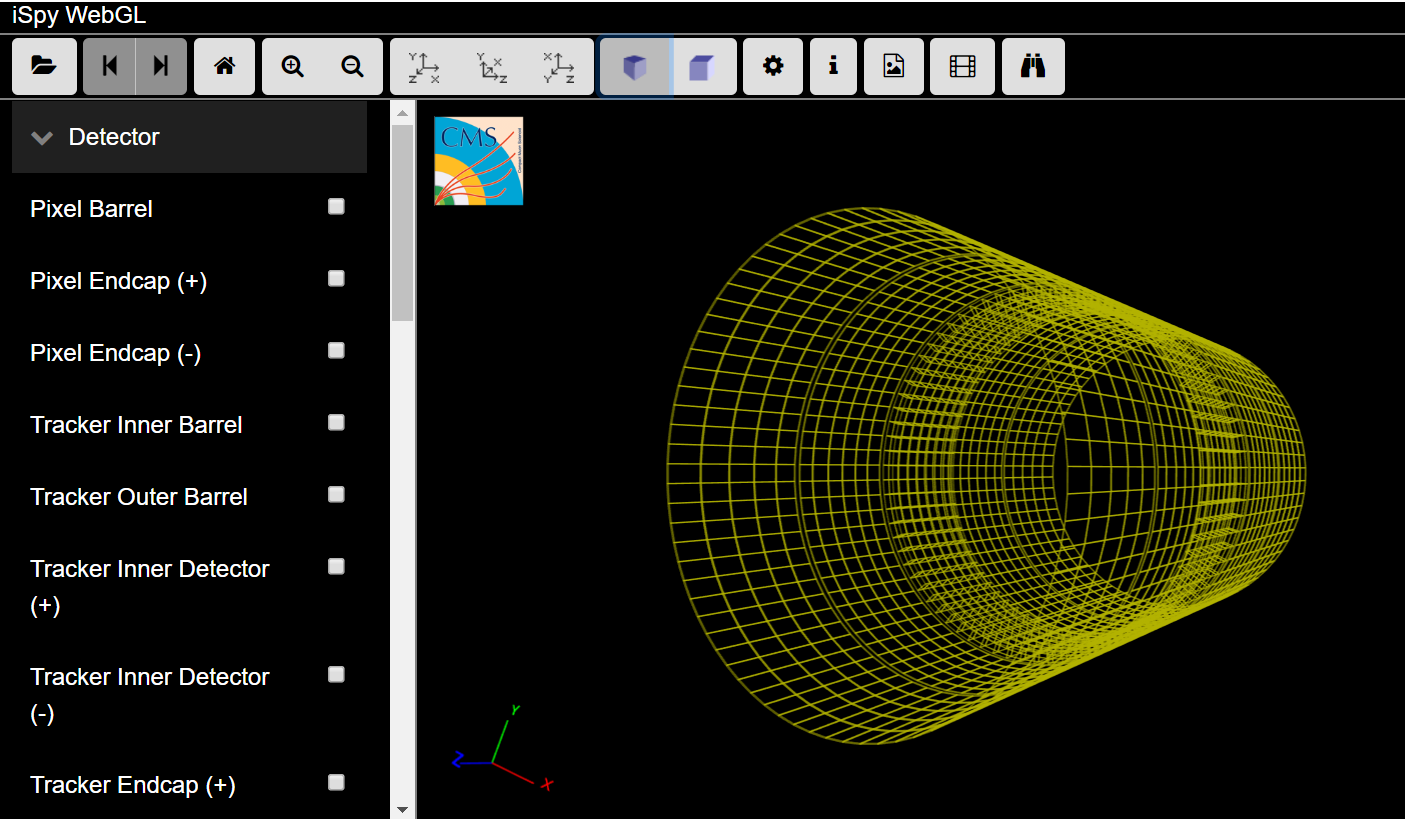Open event file with folder icon
Screen dimensions: 1405x819
(x=44, y=66)
